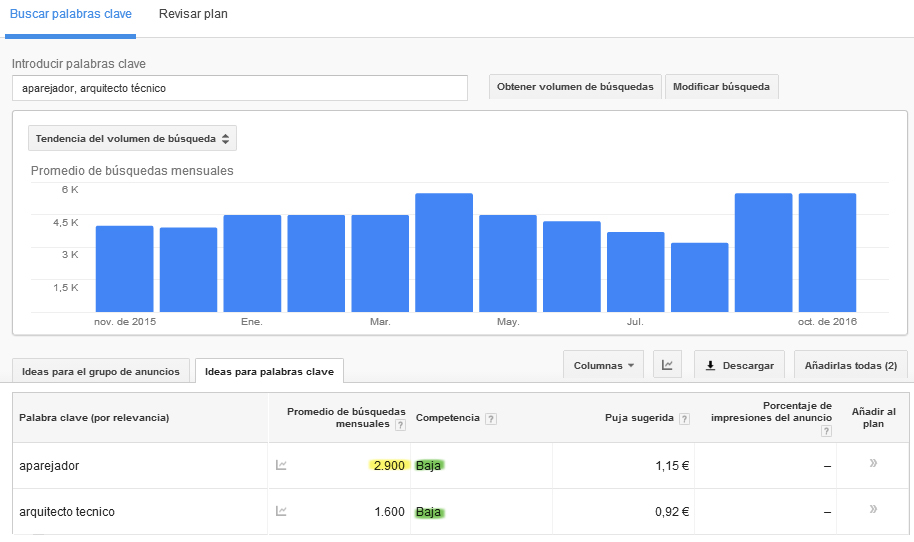Image resolution: width=914 pixels, height=542 pixels.
Task: Switch to Revisar plan tab
Action: [193, 14]
